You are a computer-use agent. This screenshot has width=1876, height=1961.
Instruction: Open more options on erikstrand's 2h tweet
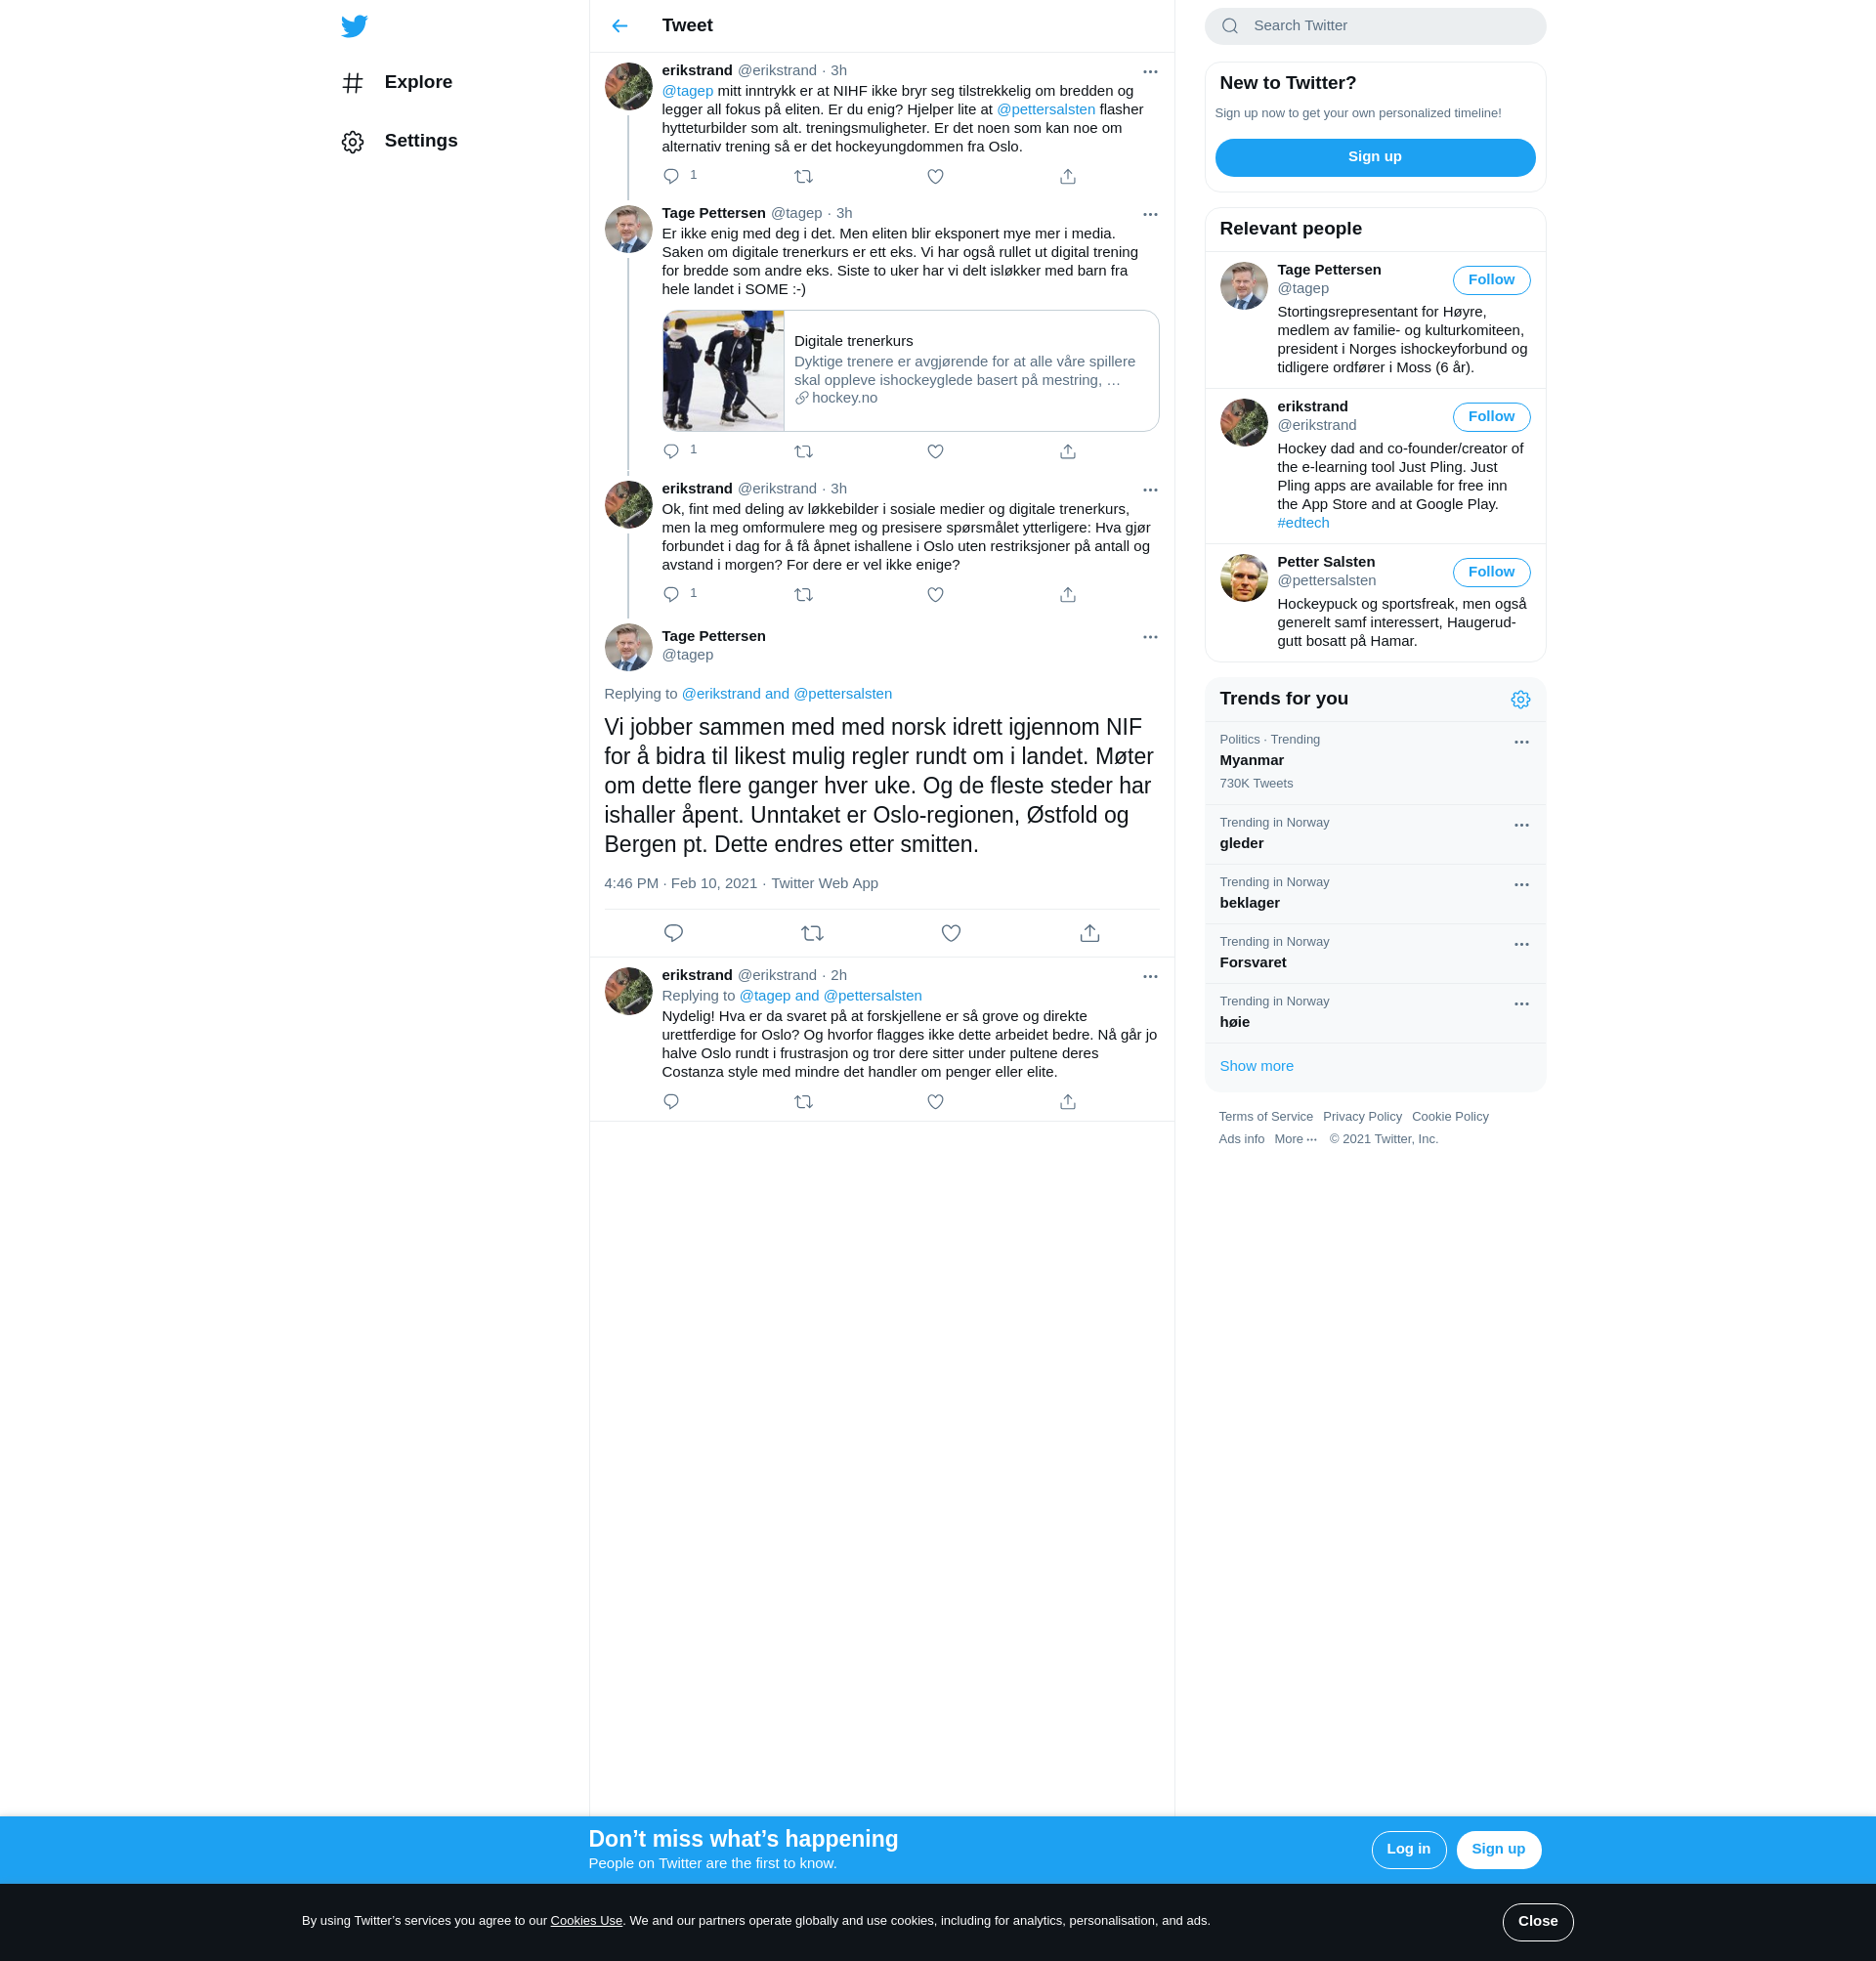pyautogui.click(x=1150, y=976)
